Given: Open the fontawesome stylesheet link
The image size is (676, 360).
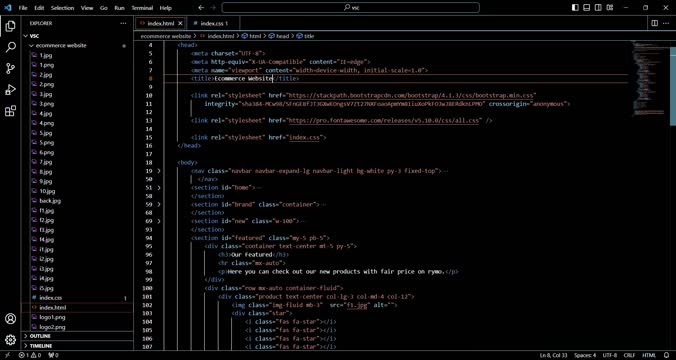Looking at the screenshot, I should click(384, 121).
